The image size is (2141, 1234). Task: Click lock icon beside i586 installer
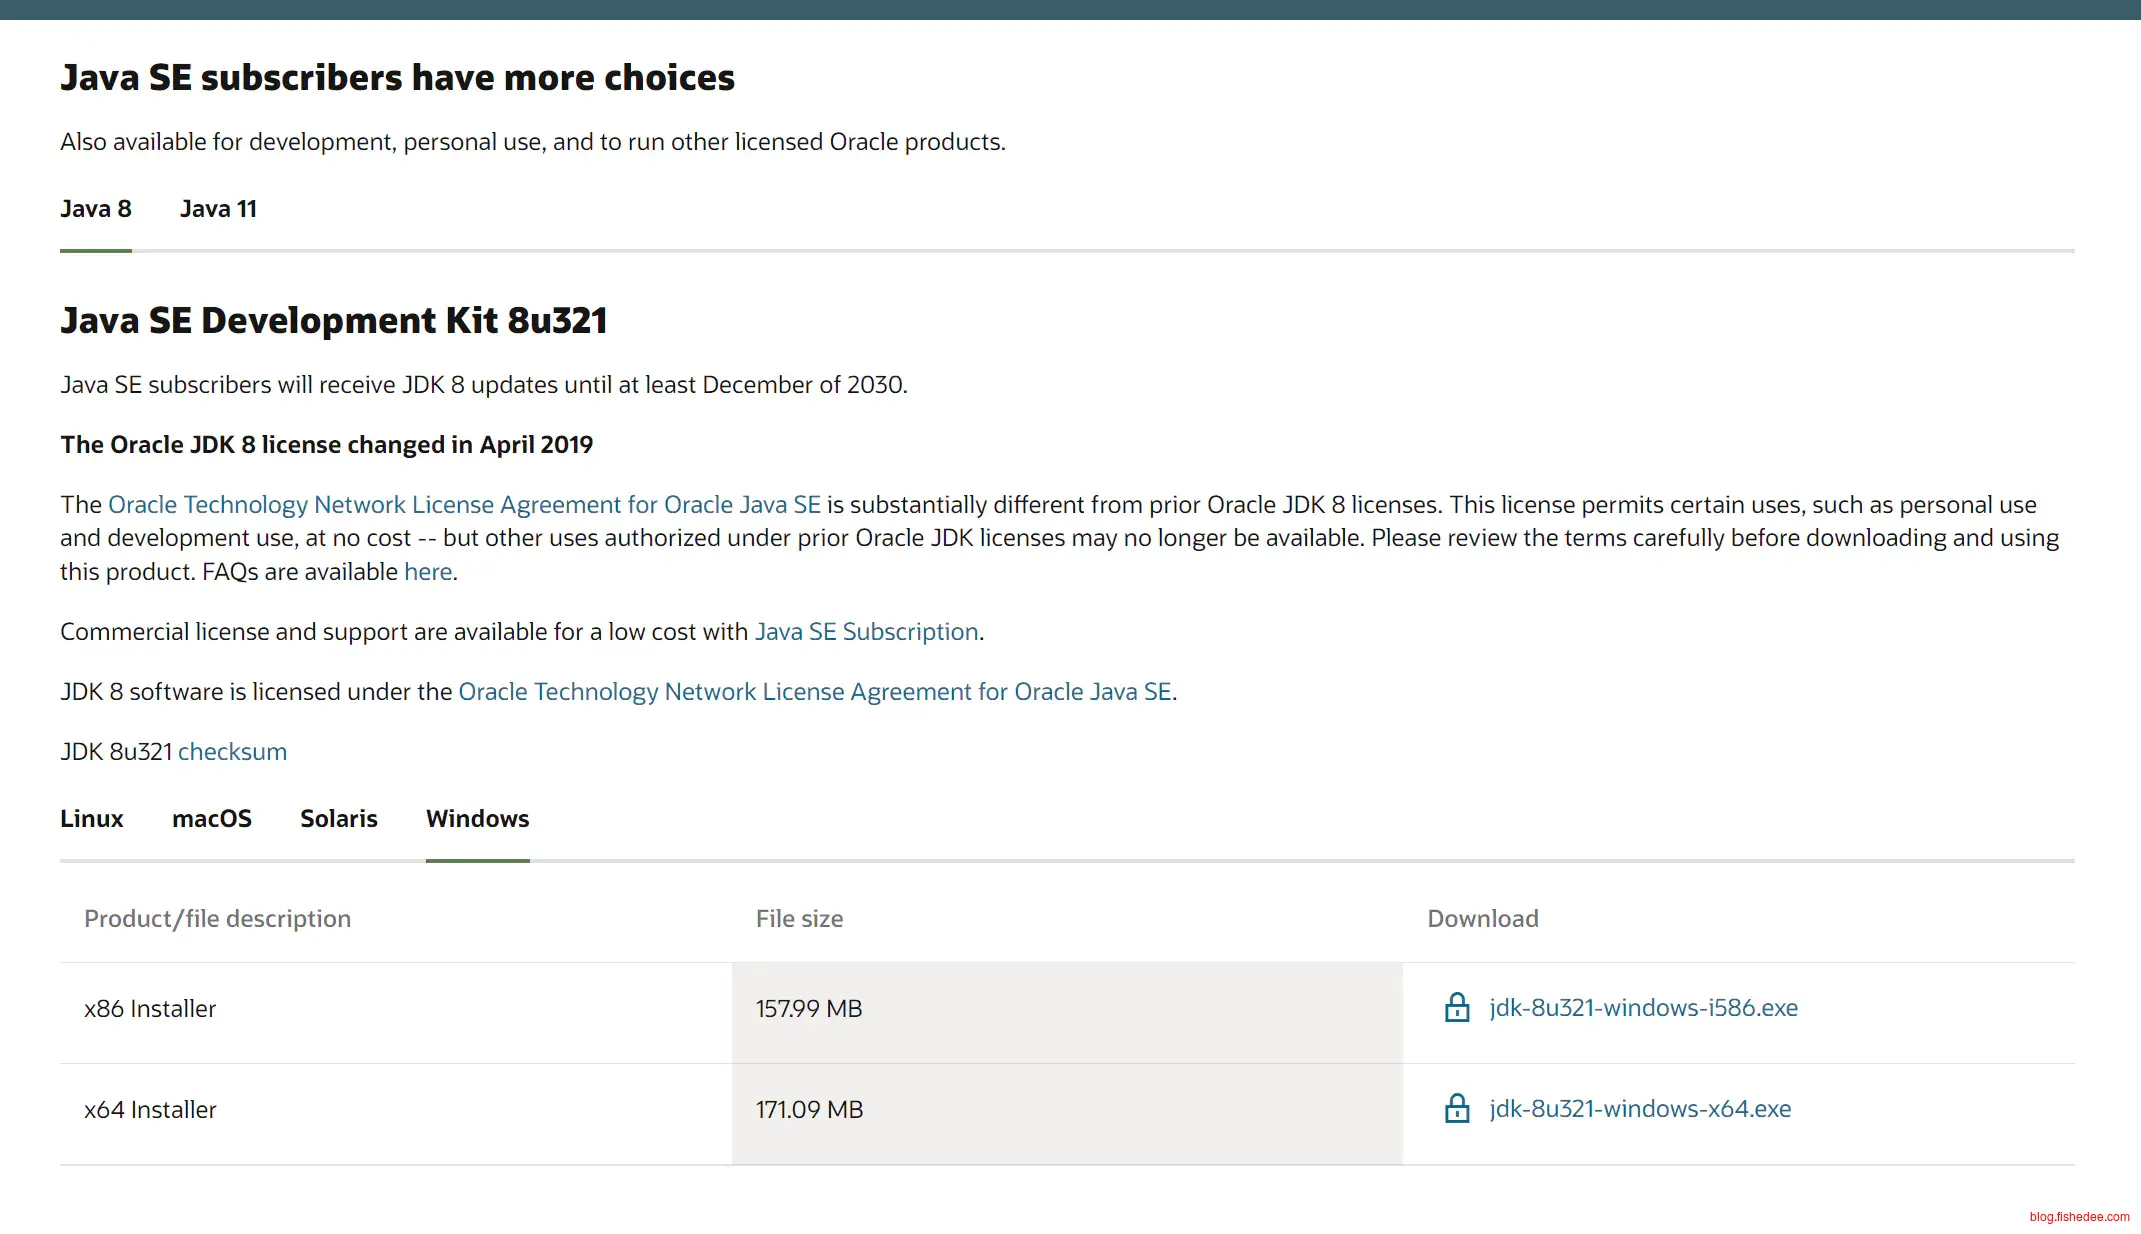click(1457, 1007)
